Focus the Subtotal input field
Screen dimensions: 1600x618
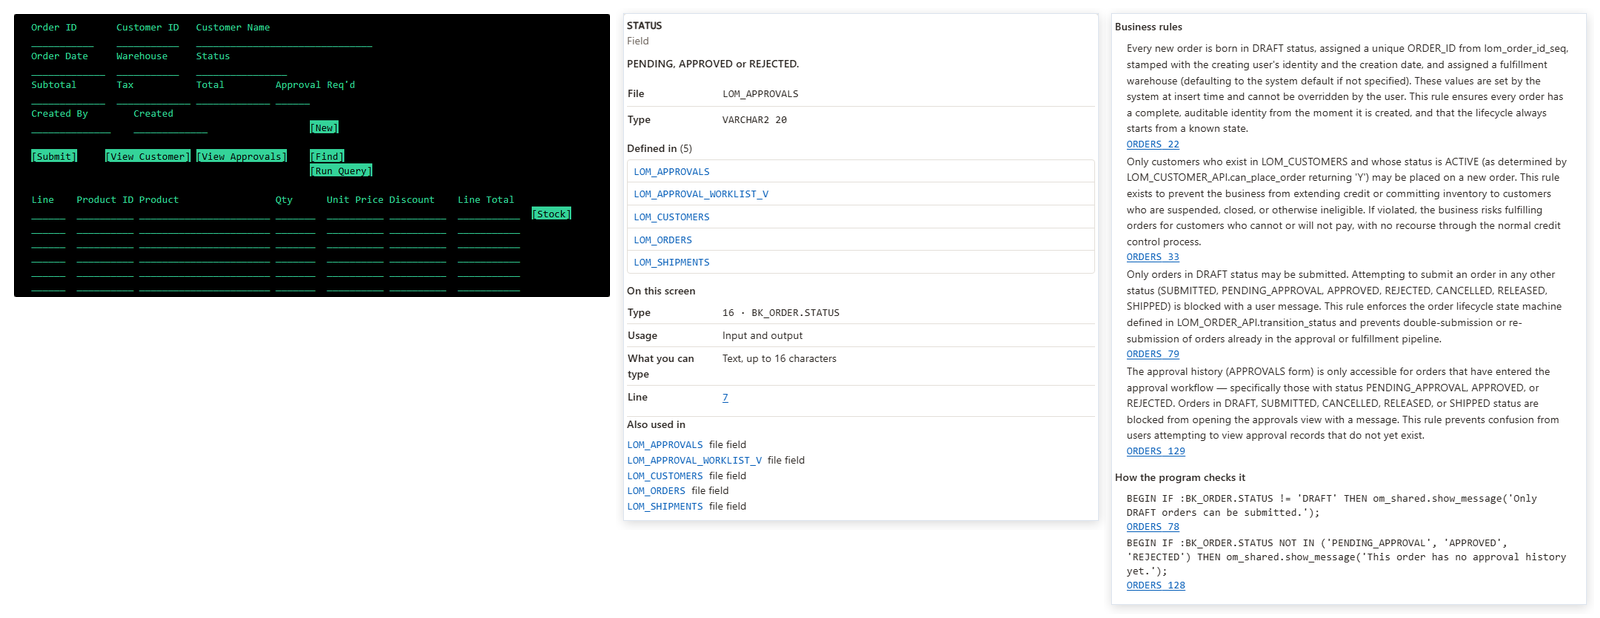click(x=68, y=99)
